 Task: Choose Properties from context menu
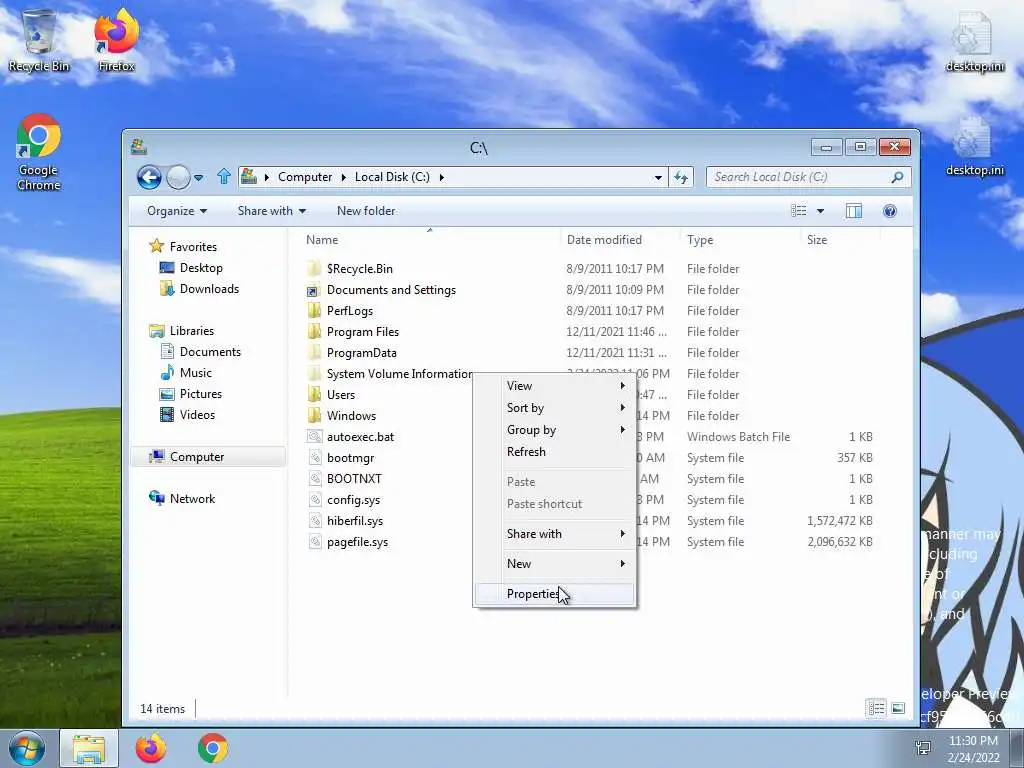click(554, 594)
